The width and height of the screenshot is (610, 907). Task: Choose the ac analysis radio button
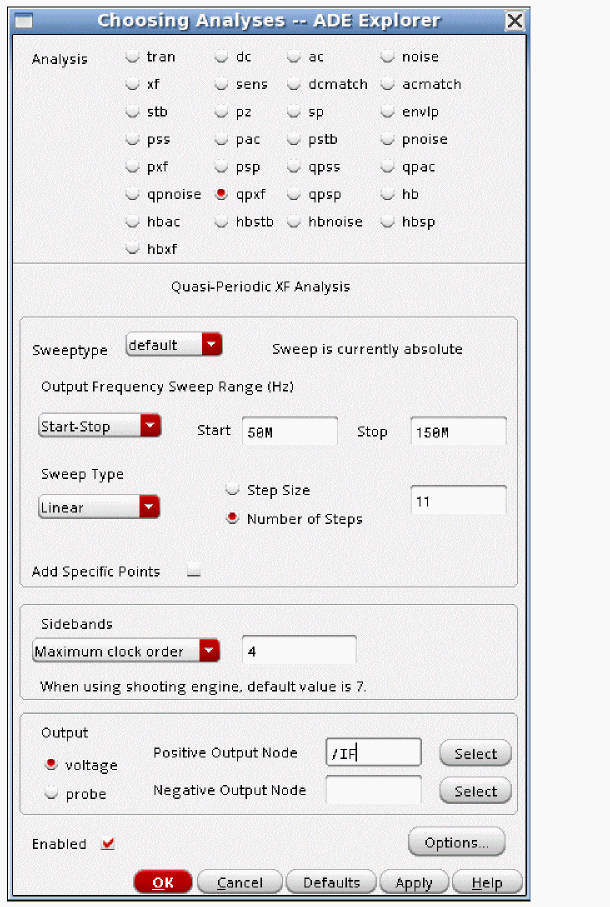pos(294,57)
